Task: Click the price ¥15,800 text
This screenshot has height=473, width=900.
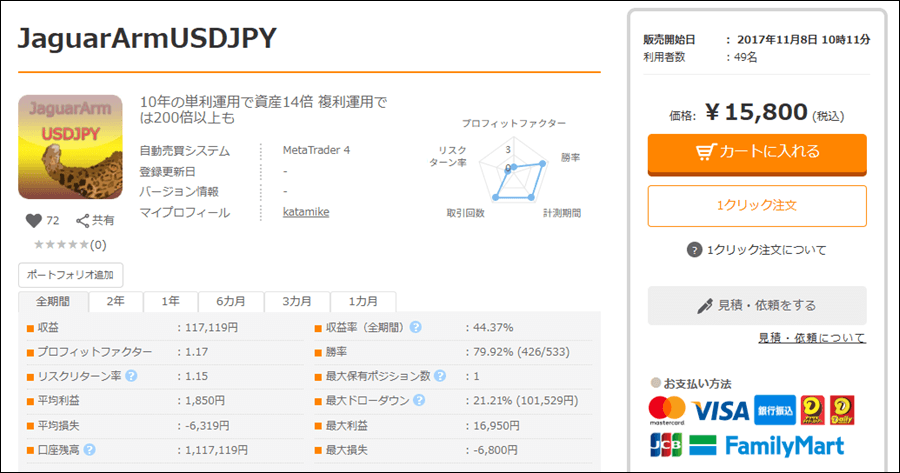Action: [x=757, y=113]
